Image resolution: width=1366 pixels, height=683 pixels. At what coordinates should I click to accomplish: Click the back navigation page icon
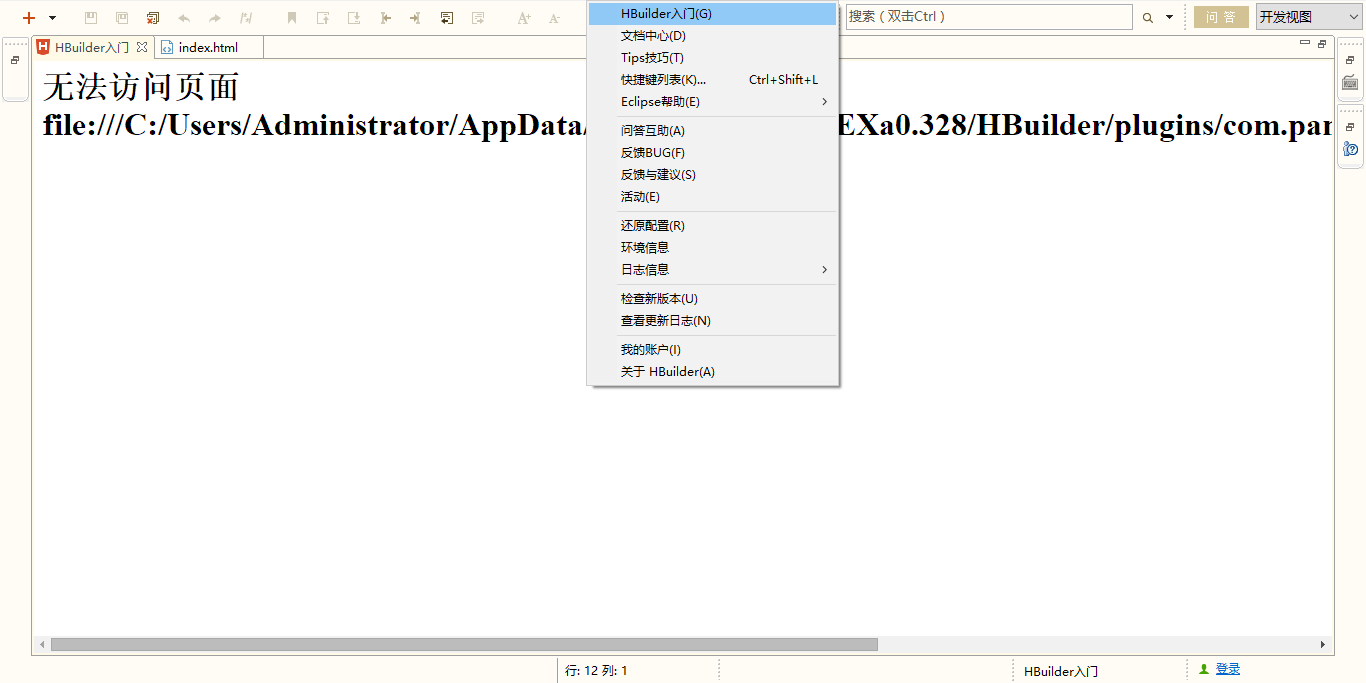(447, 18)
